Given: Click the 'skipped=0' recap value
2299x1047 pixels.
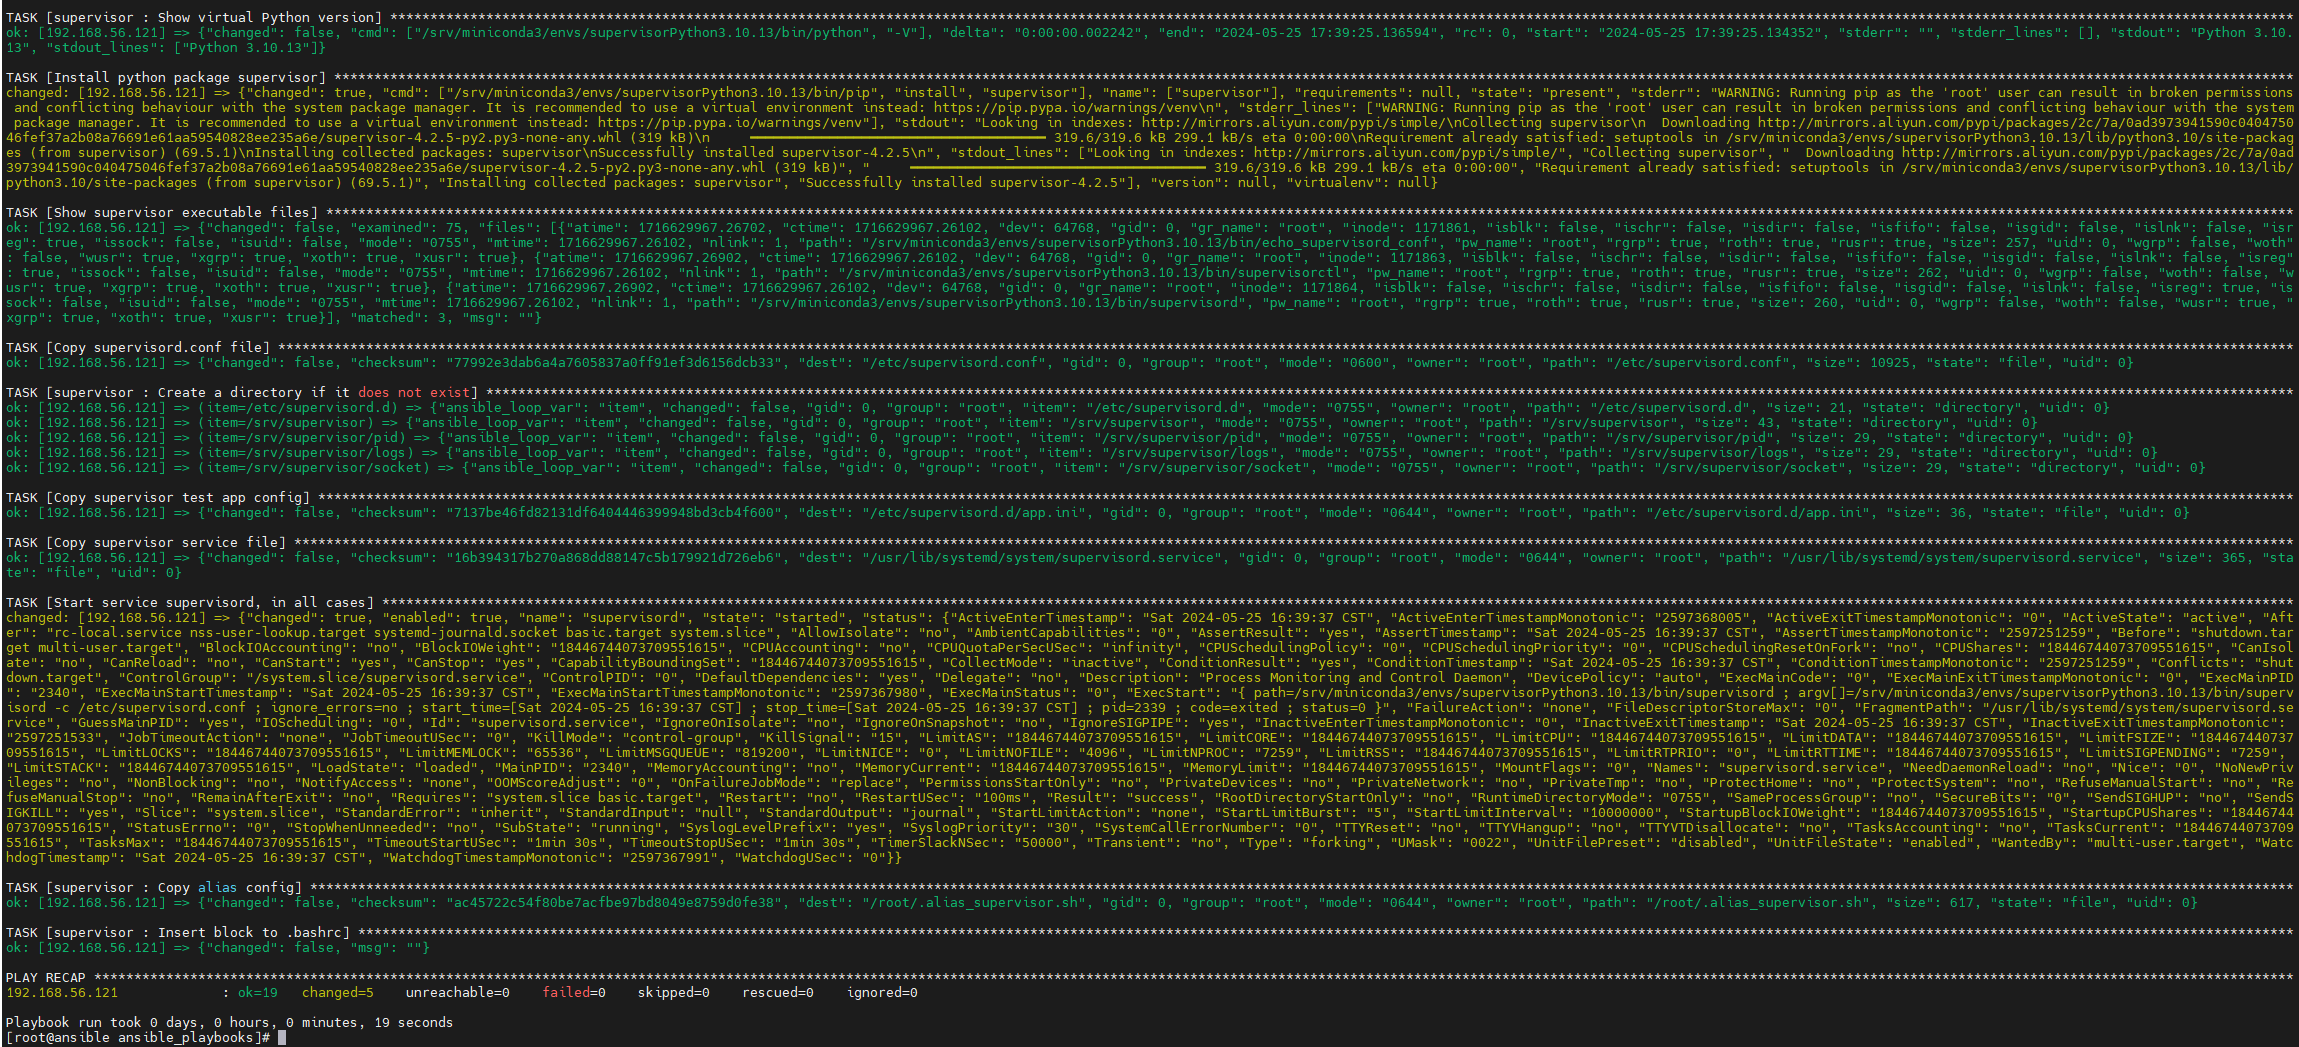Looking at the screenshot, I should 674,992.
